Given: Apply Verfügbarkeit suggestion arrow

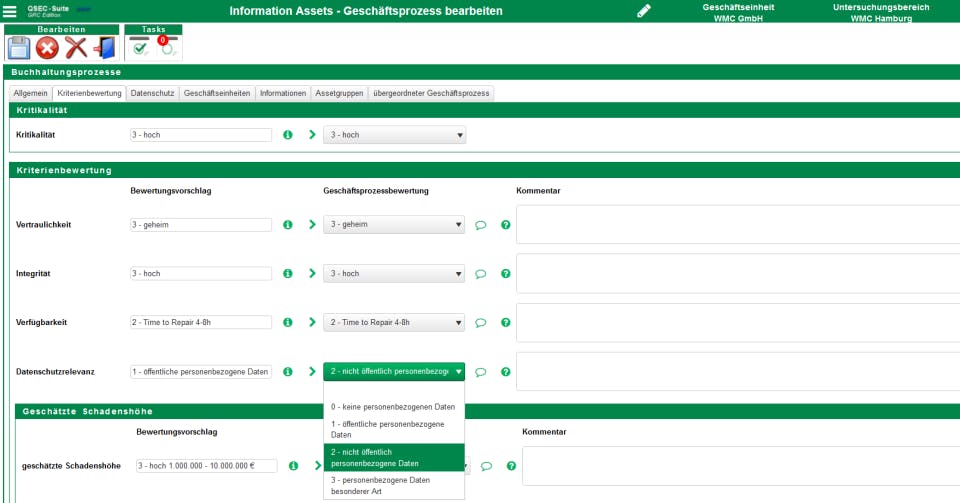Looking at the screenshot, I should (x=312, y=322).
